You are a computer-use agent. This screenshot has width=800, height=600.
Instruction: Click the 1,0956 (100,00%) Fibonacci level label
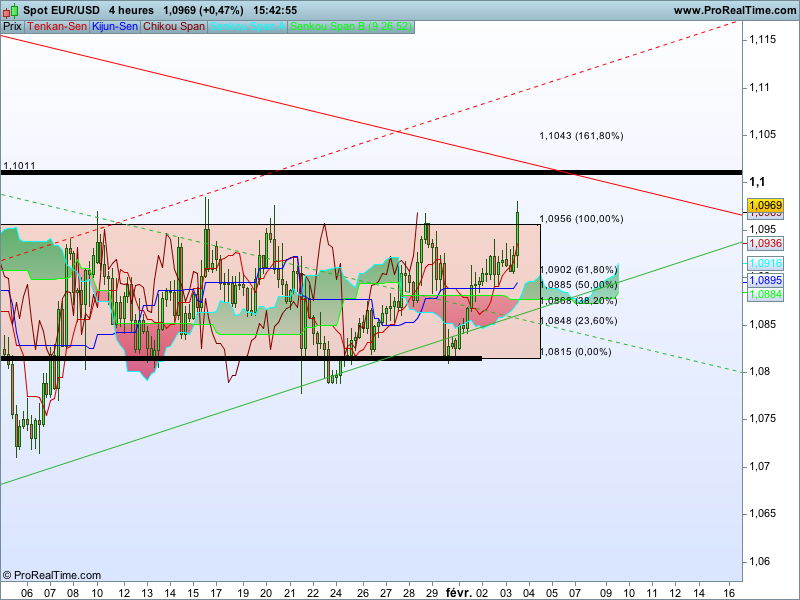[581, 218]
